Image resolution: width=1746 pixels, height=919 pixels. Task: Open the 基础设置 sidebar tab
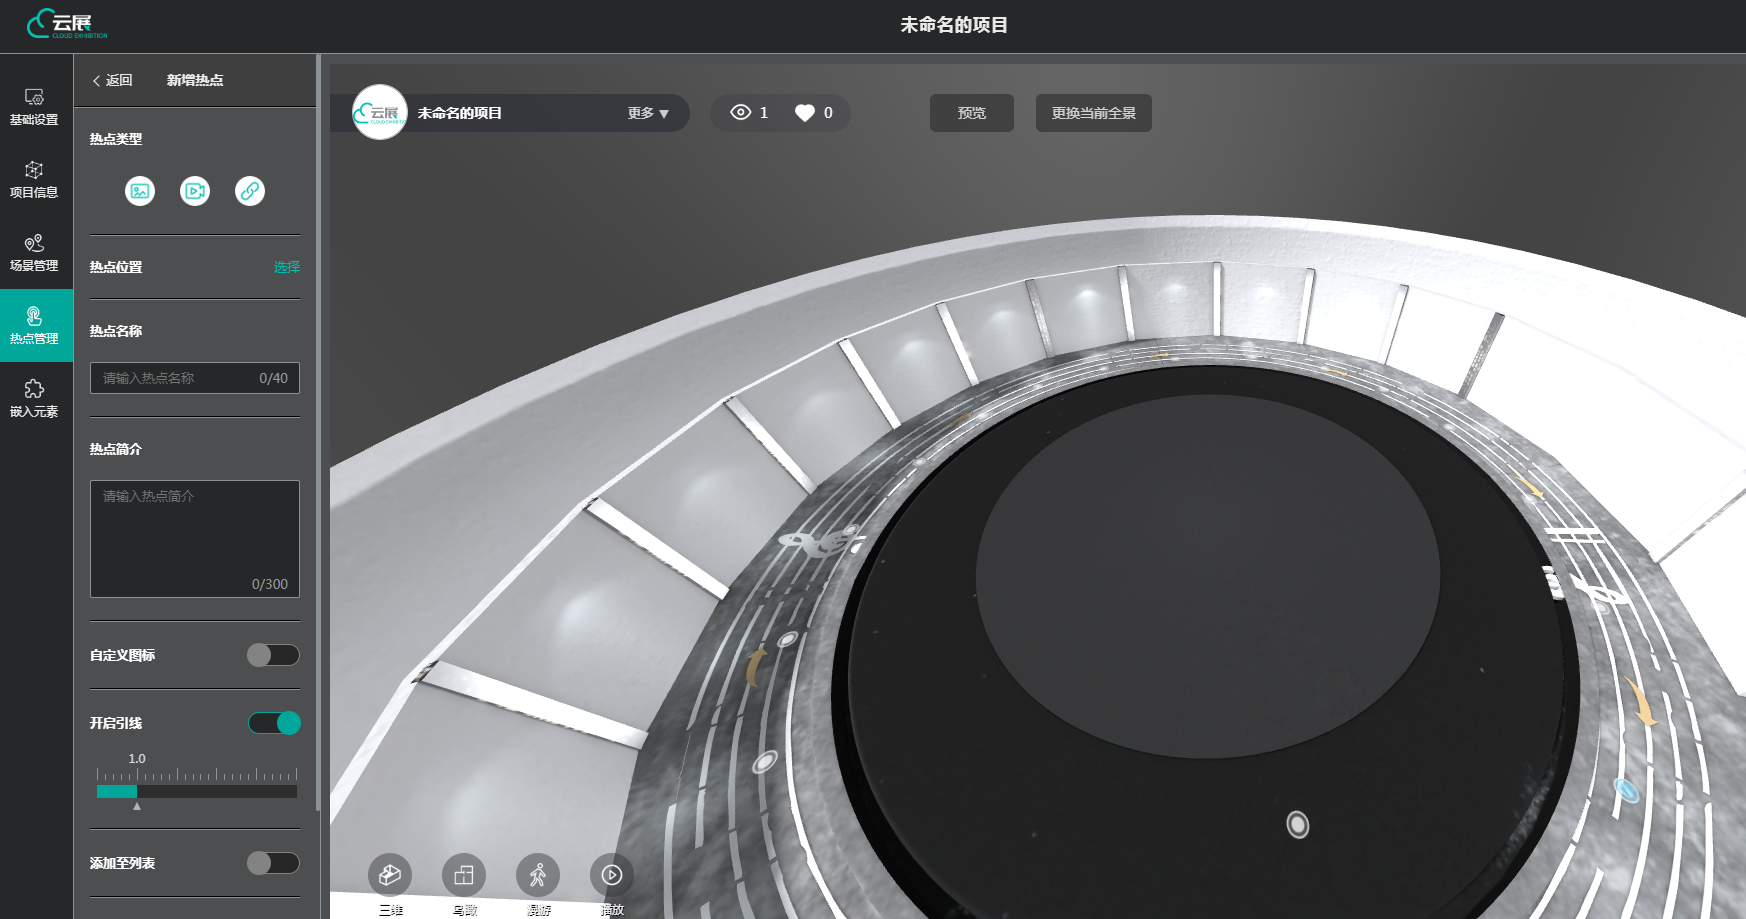tap(34, 106)
